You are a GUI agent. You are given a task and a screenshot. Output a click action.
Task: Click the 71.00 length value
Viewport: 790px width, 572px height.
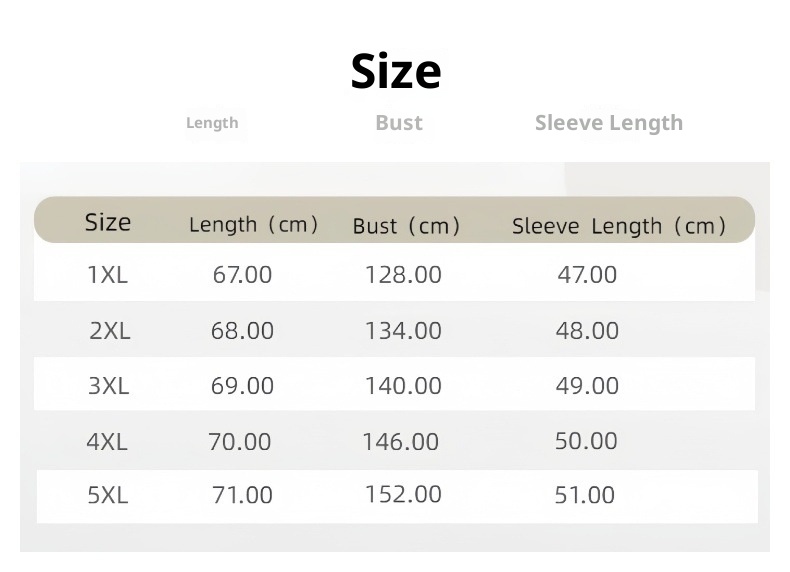pos(242,494)
